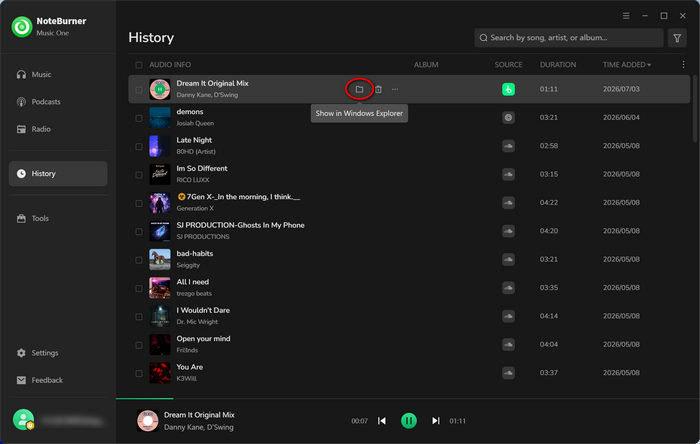Image resolution: width=700 pixels, height=444 pixels.
Task: Delete the Dream It Original Mix track
Action: pos(378,89)
